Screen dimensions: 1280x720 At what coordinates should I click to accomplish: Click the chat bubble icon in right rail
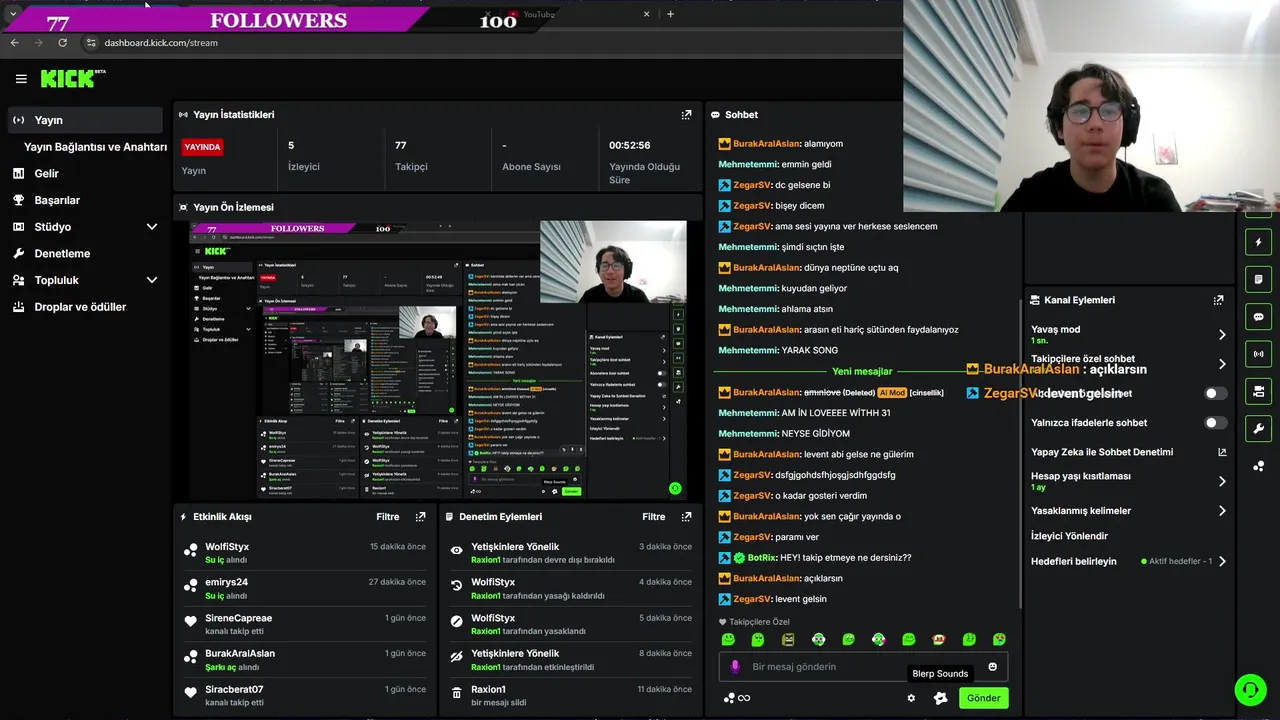tap(1258, 317)
